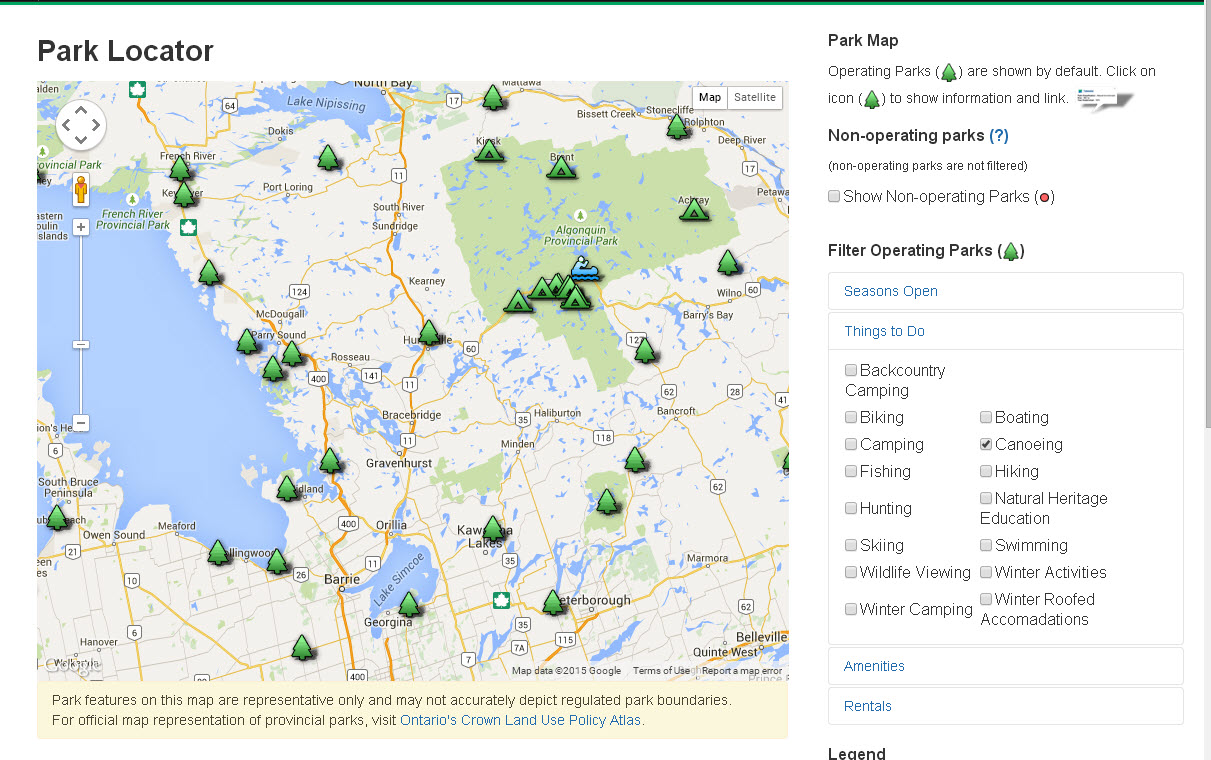Check the Backcountry Camping filter

click(851, 370)
